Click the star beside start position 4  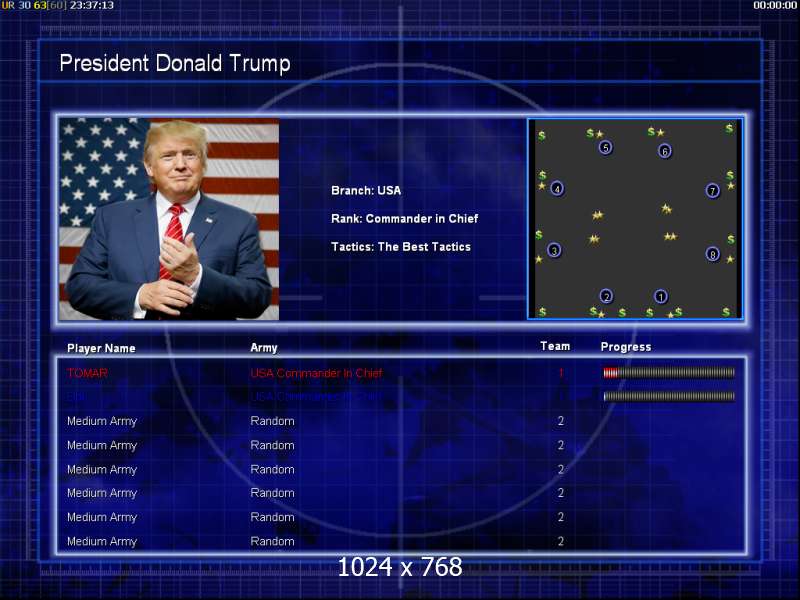(542, 186)
